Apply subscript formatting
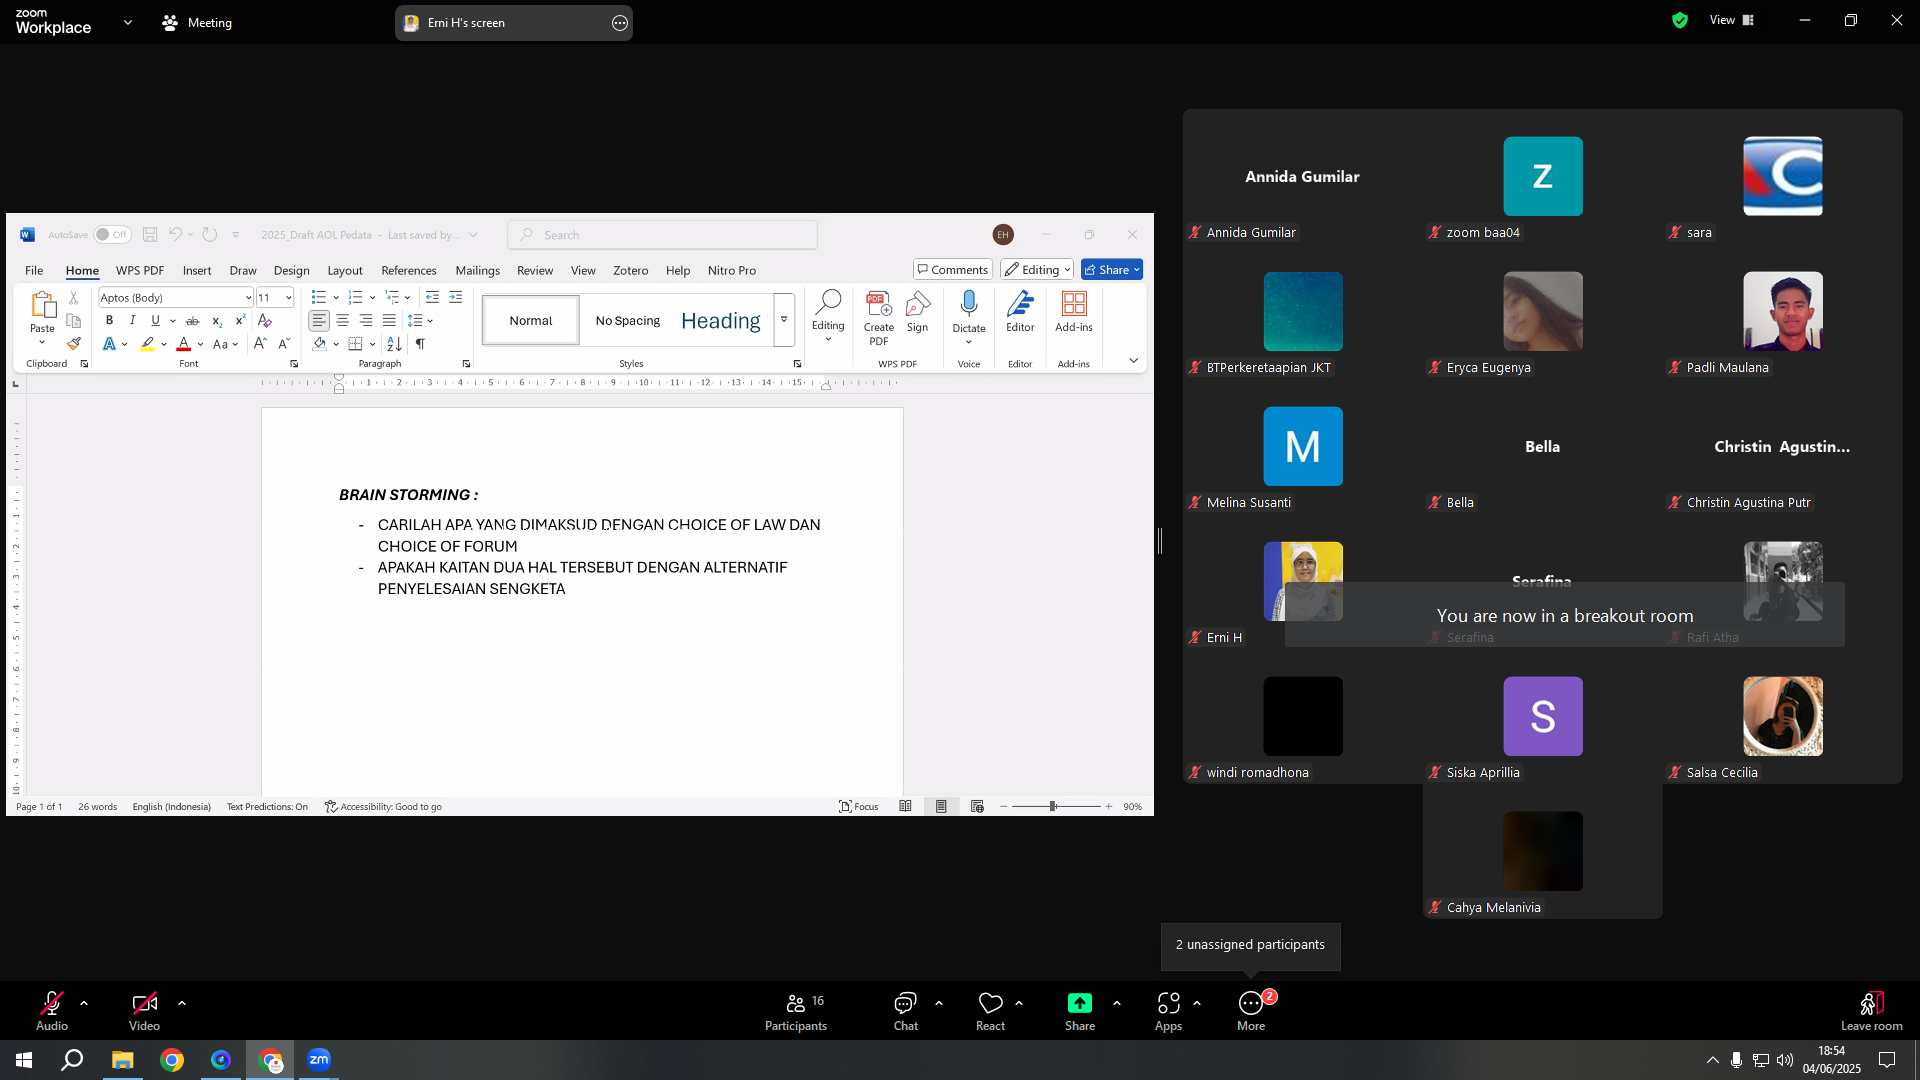1920x1080 pixels. (217, 321)
